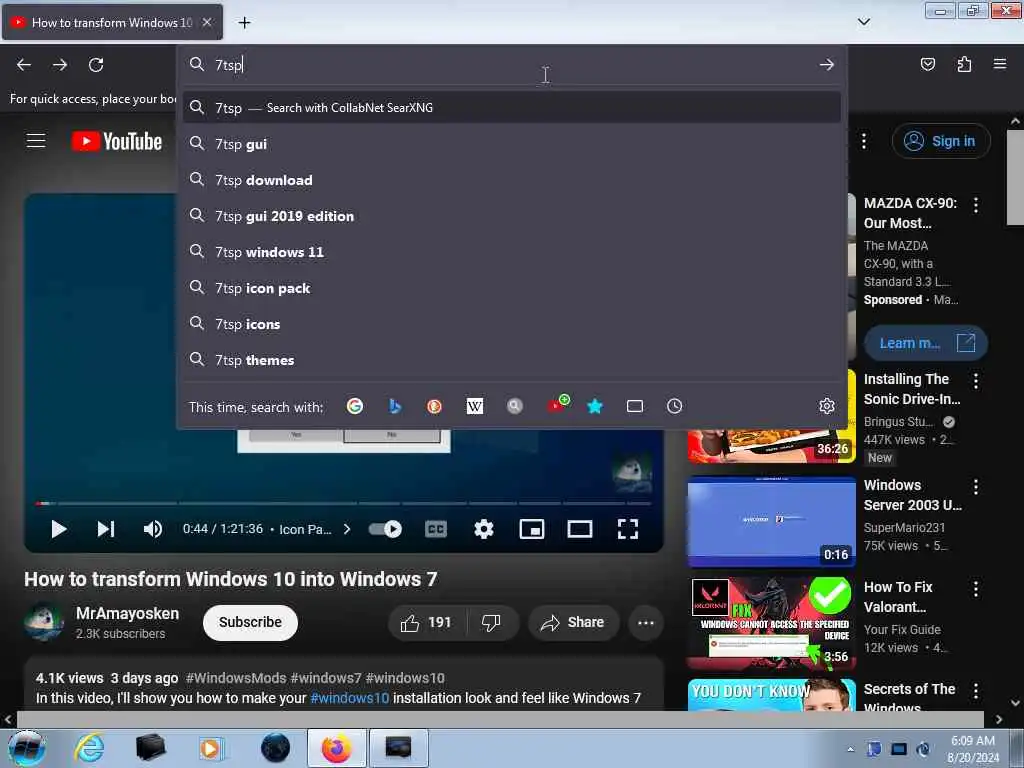Go back with the browser back arrow
Viewport: 1024px width, 768px height.
[x=24, y=65]
